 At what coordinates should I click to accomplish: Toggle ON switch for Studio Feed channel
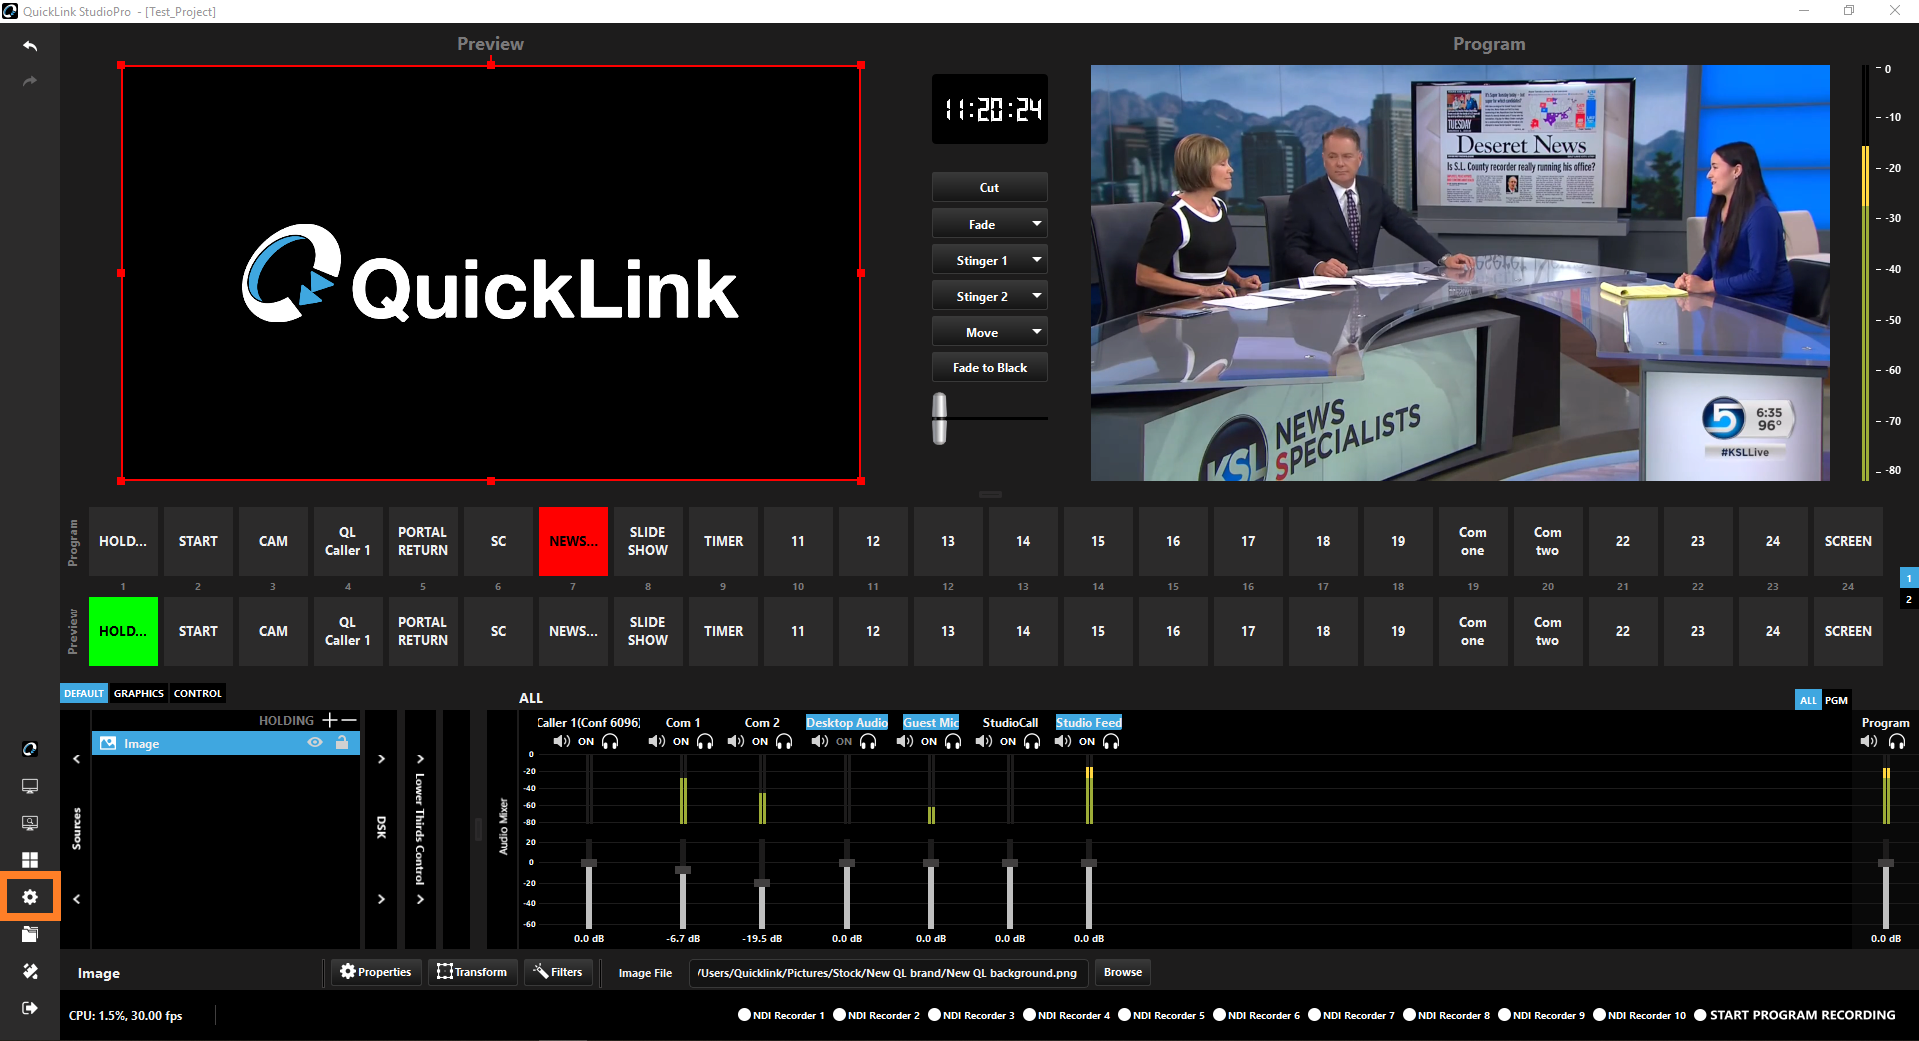point(1087,742)
